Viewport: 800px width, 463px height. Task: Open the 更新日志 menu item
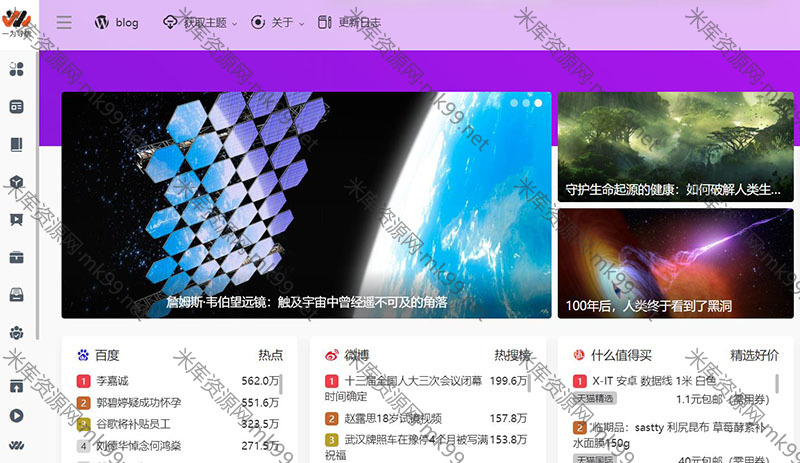(x=349, y=22)
